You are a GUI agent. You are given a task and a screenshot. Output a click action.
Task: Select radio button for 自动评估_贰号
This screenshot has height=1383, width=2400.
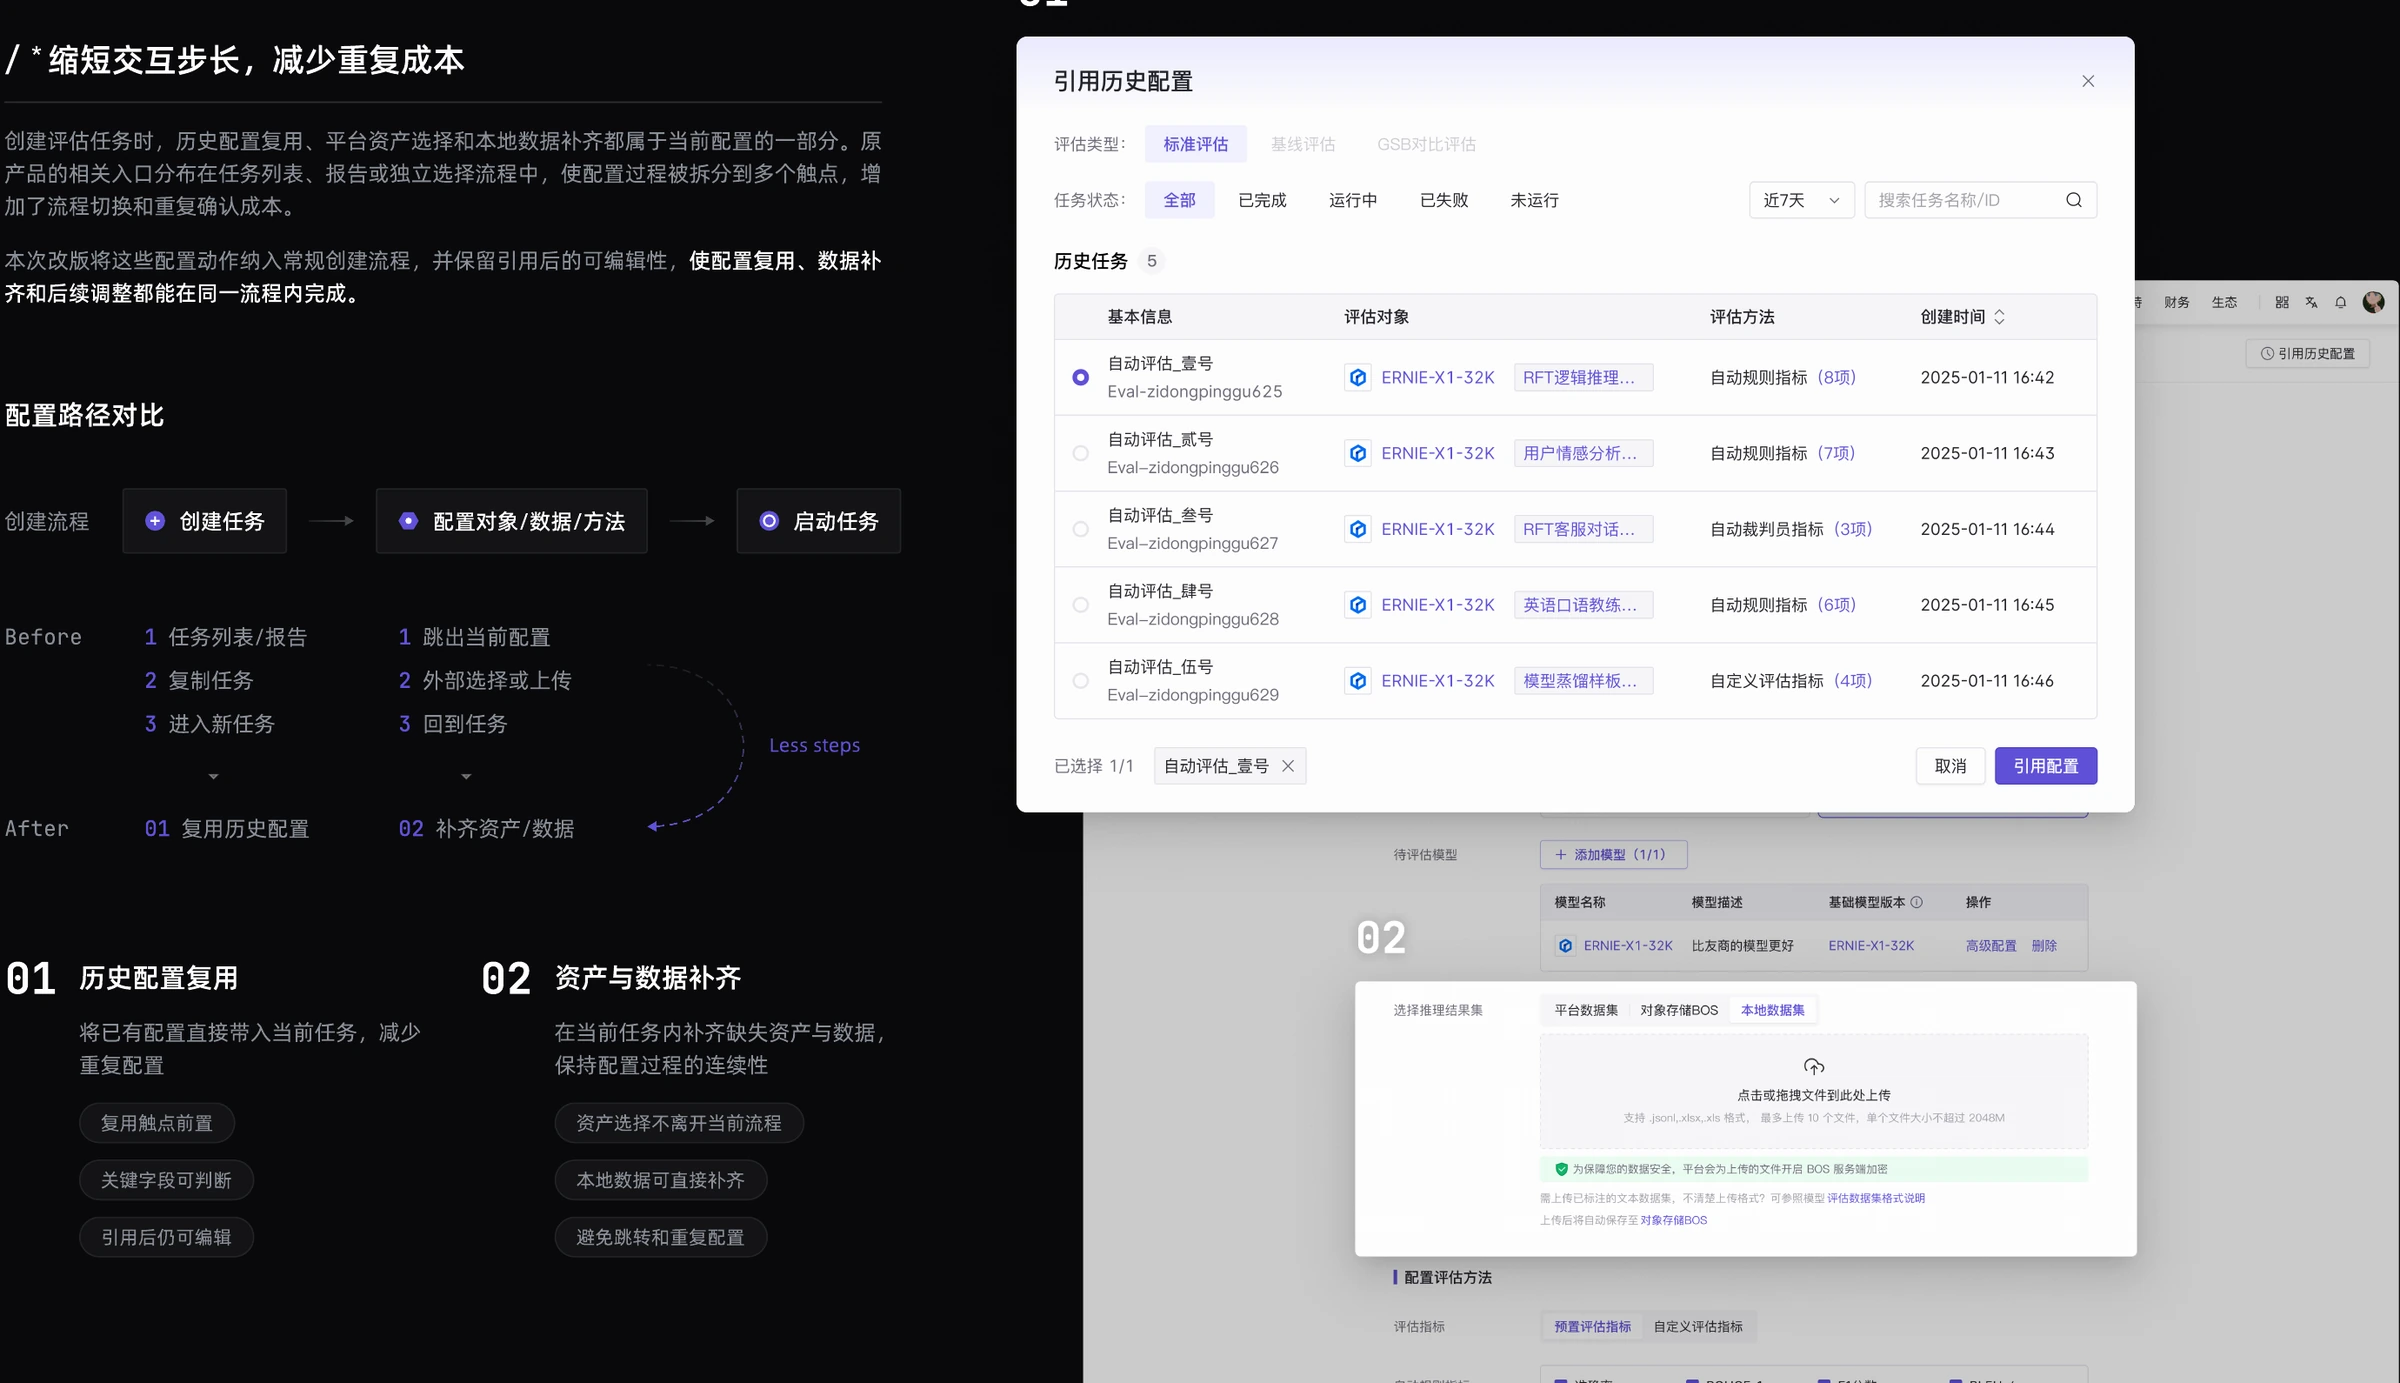coord(1081,453)
